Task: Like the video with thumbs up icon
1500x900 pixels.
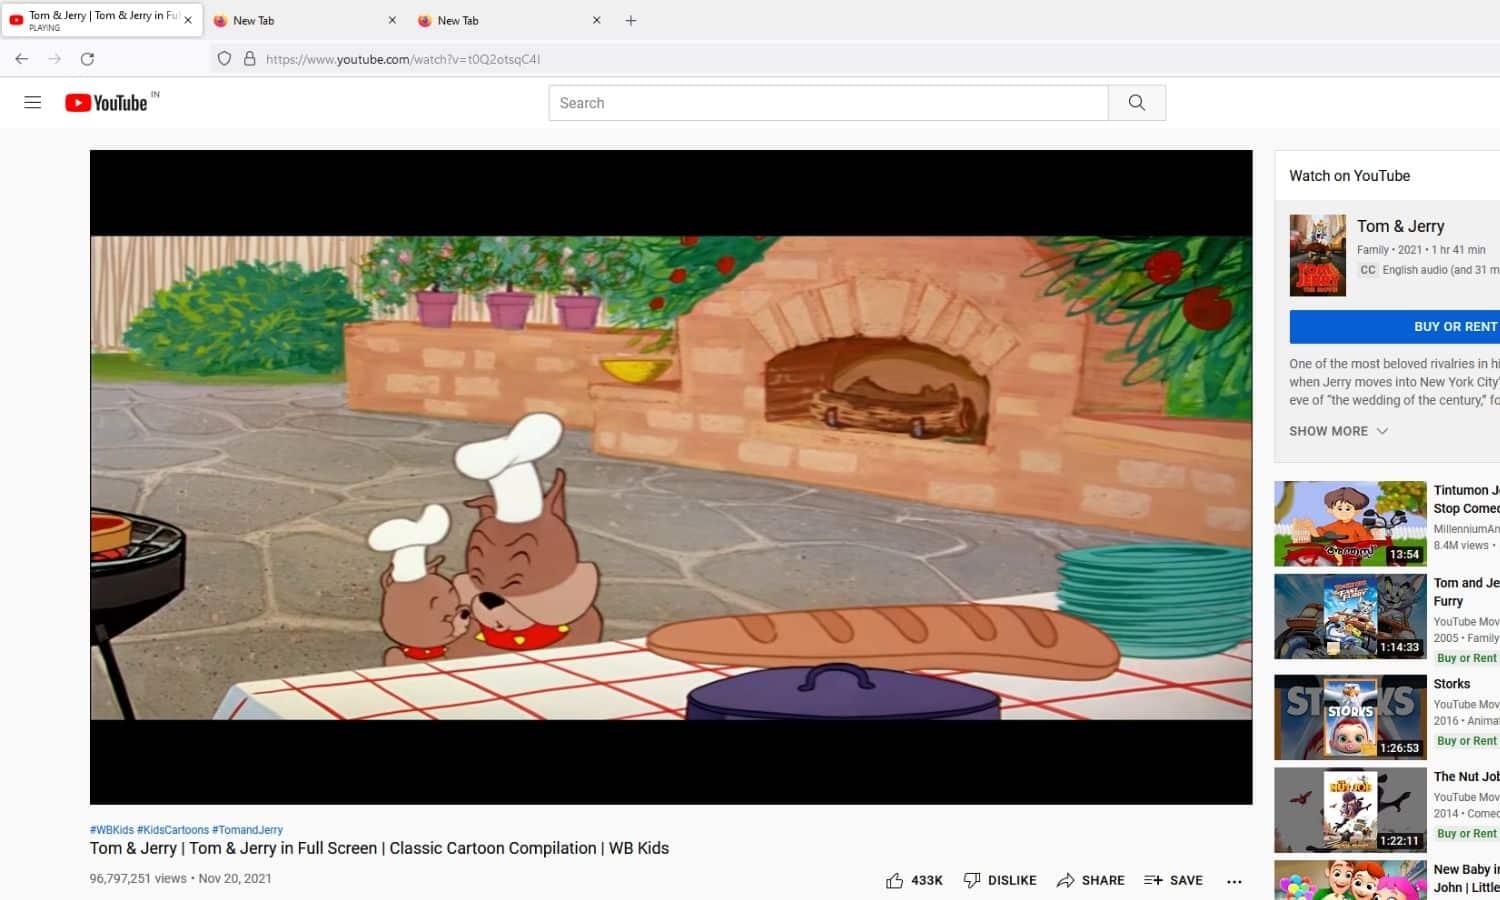Action: (x=894, y=880)
